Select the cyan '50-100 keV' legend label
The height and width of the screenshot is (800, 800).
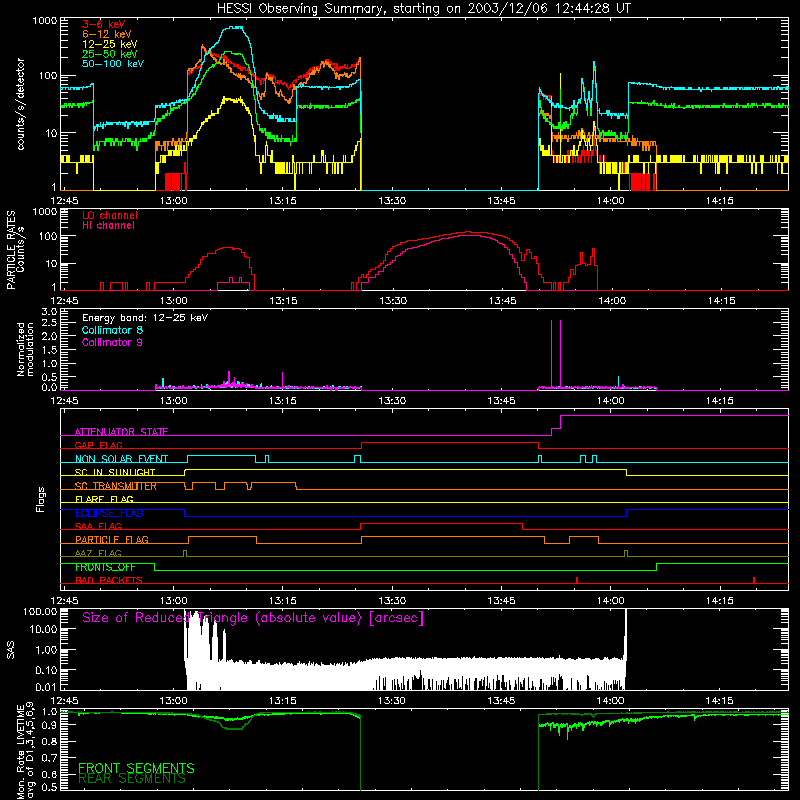113,63
